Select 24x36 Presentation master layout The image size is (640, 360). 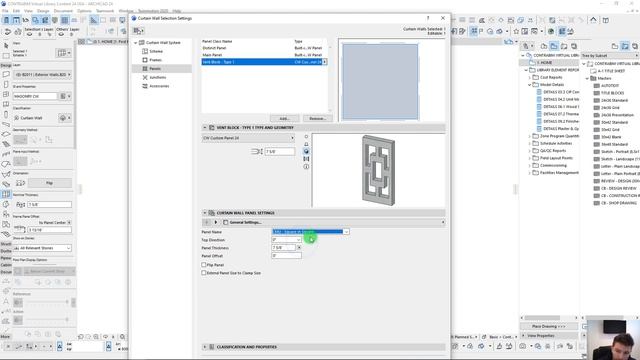pyautogui.click(x=614, y=115)
